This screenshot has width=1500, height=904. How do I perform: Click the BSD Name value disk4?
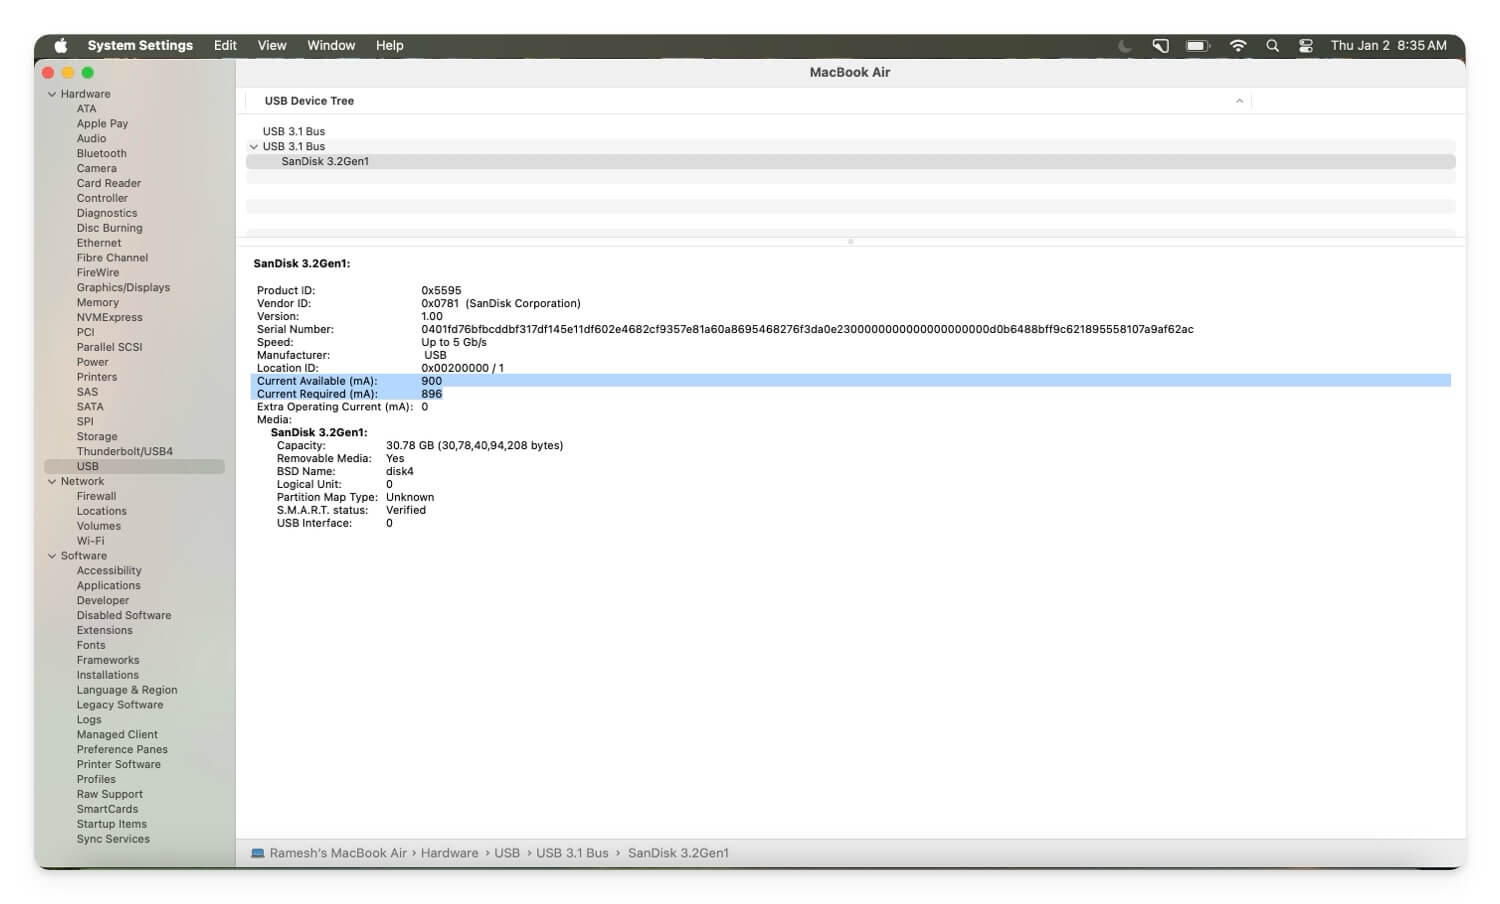pos(400,472)
